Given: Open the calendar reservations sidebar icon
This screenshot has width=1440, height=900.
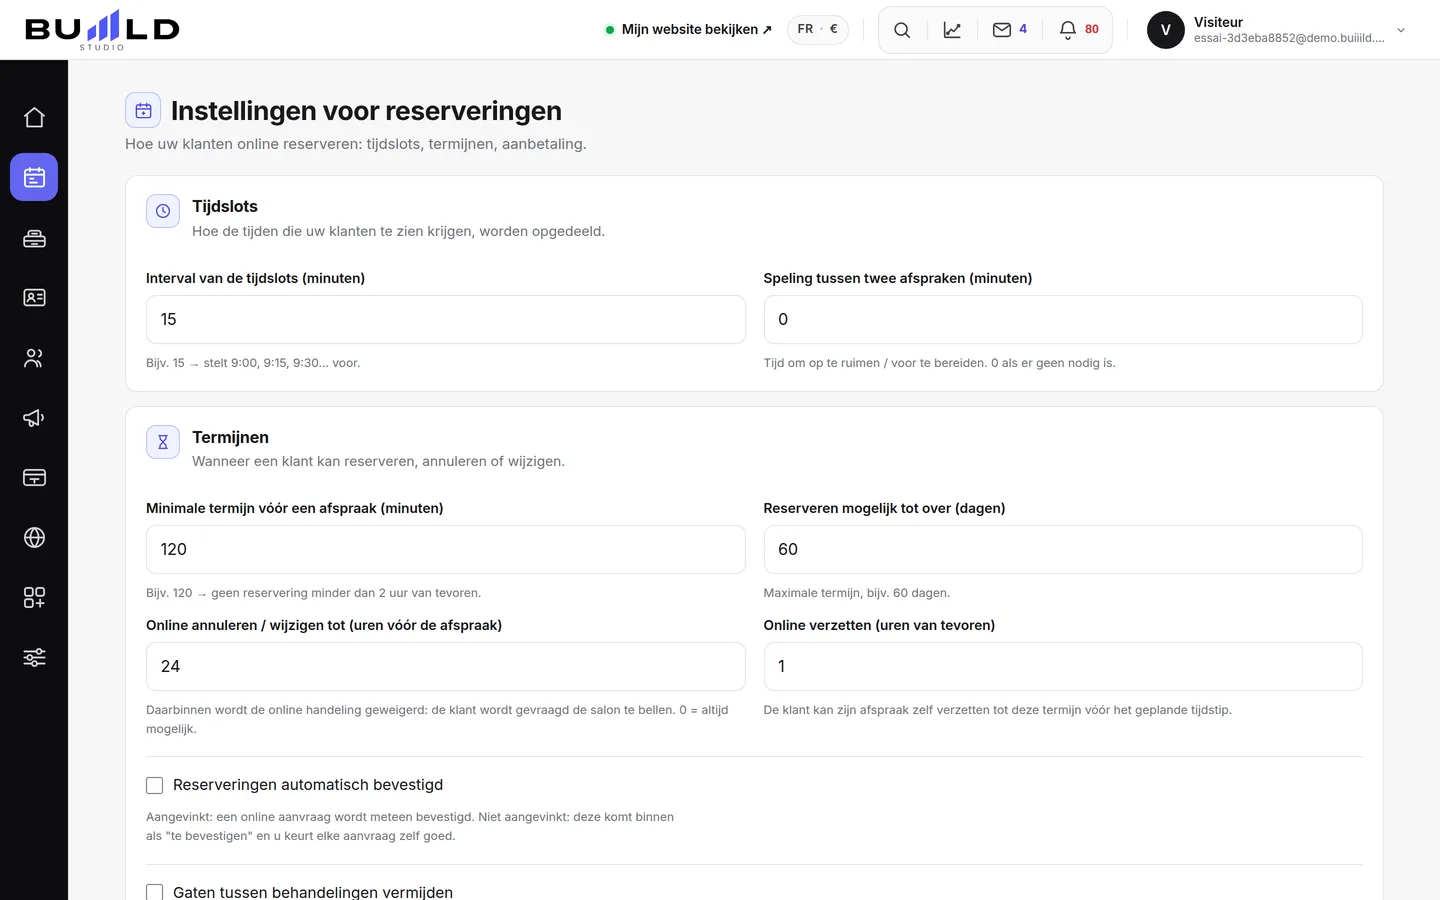Looking at the screenshot, I should point(34,177).
